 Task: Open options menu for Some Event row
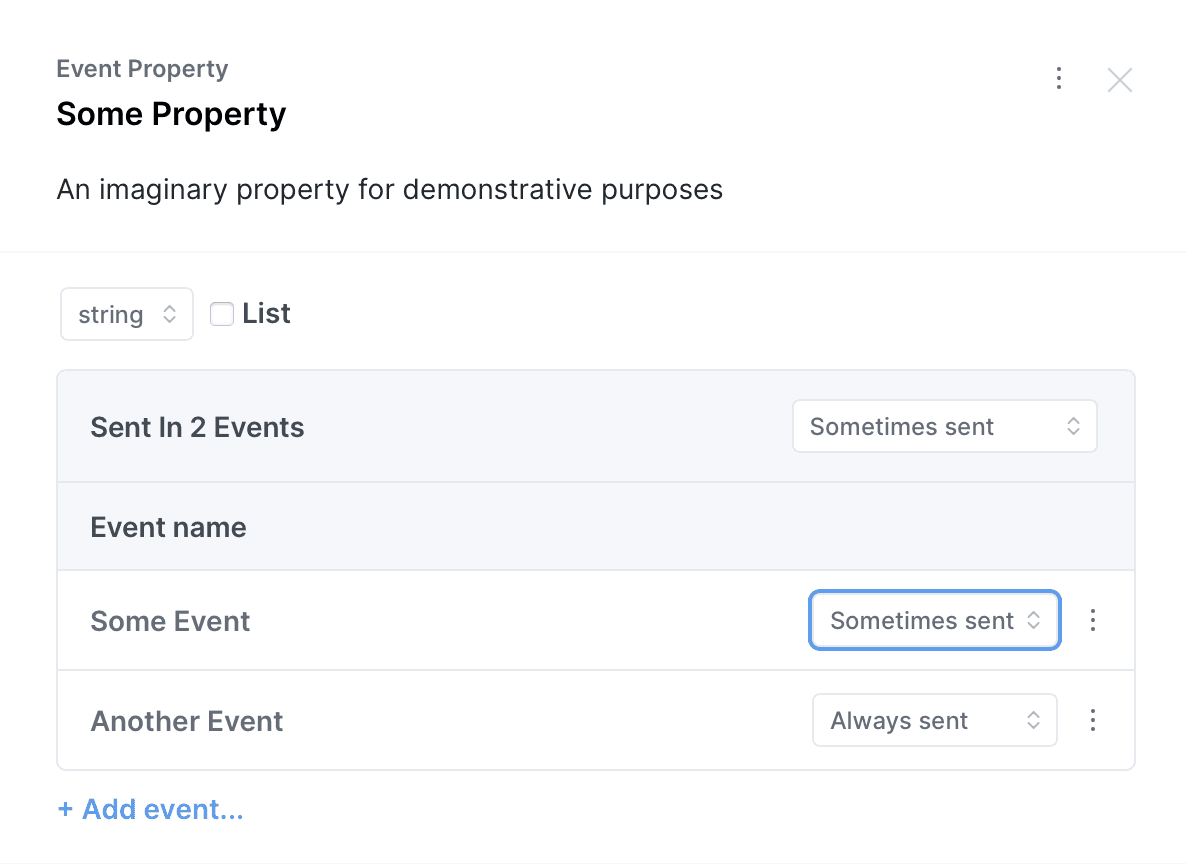tap(1093, 620)
